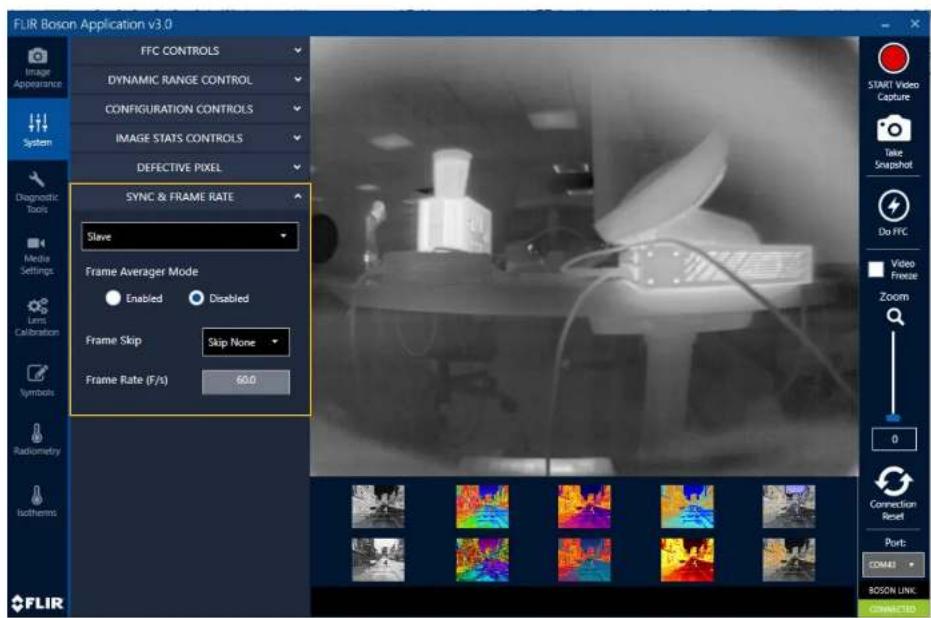Expand the Defective Pixel section
931x618 pixels.
189,167
